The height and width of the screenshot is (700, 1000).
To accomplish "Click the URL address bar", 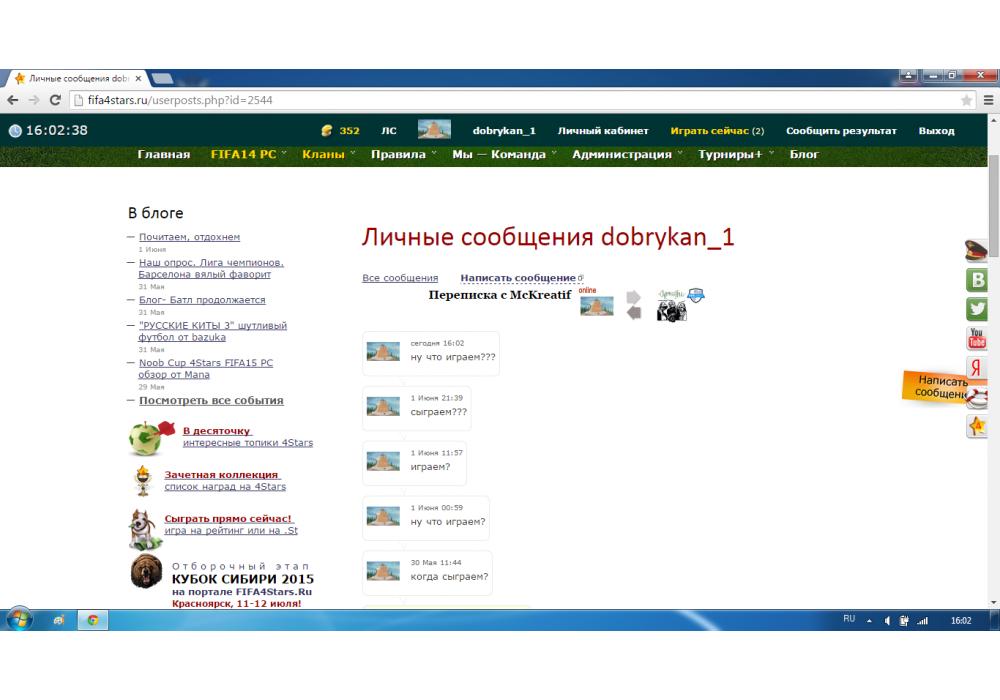I will pos(500,100).
